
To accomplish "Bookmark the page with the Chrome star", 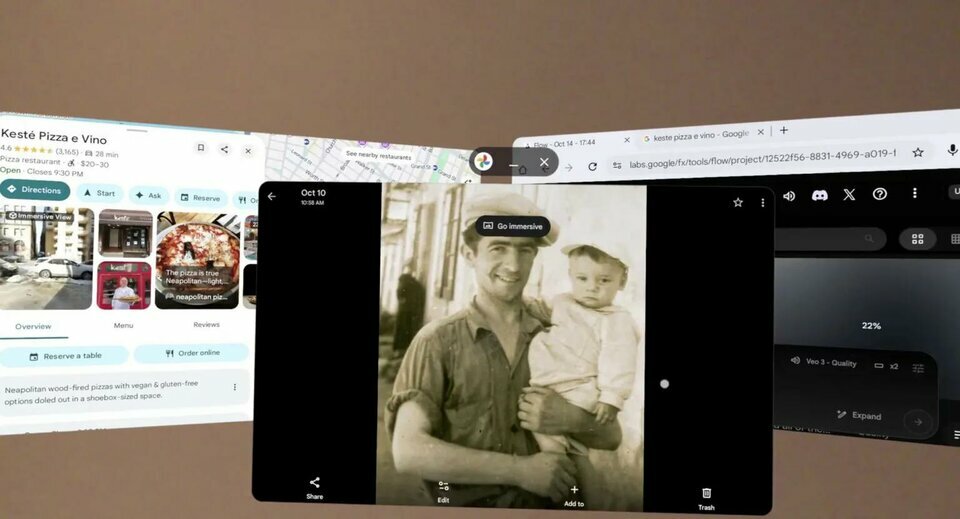I will coord(918,153).
